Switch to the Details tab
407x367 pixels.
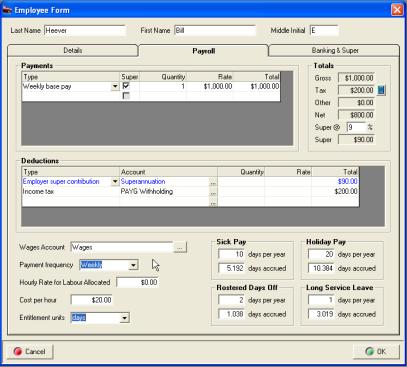tap(72, 51)
